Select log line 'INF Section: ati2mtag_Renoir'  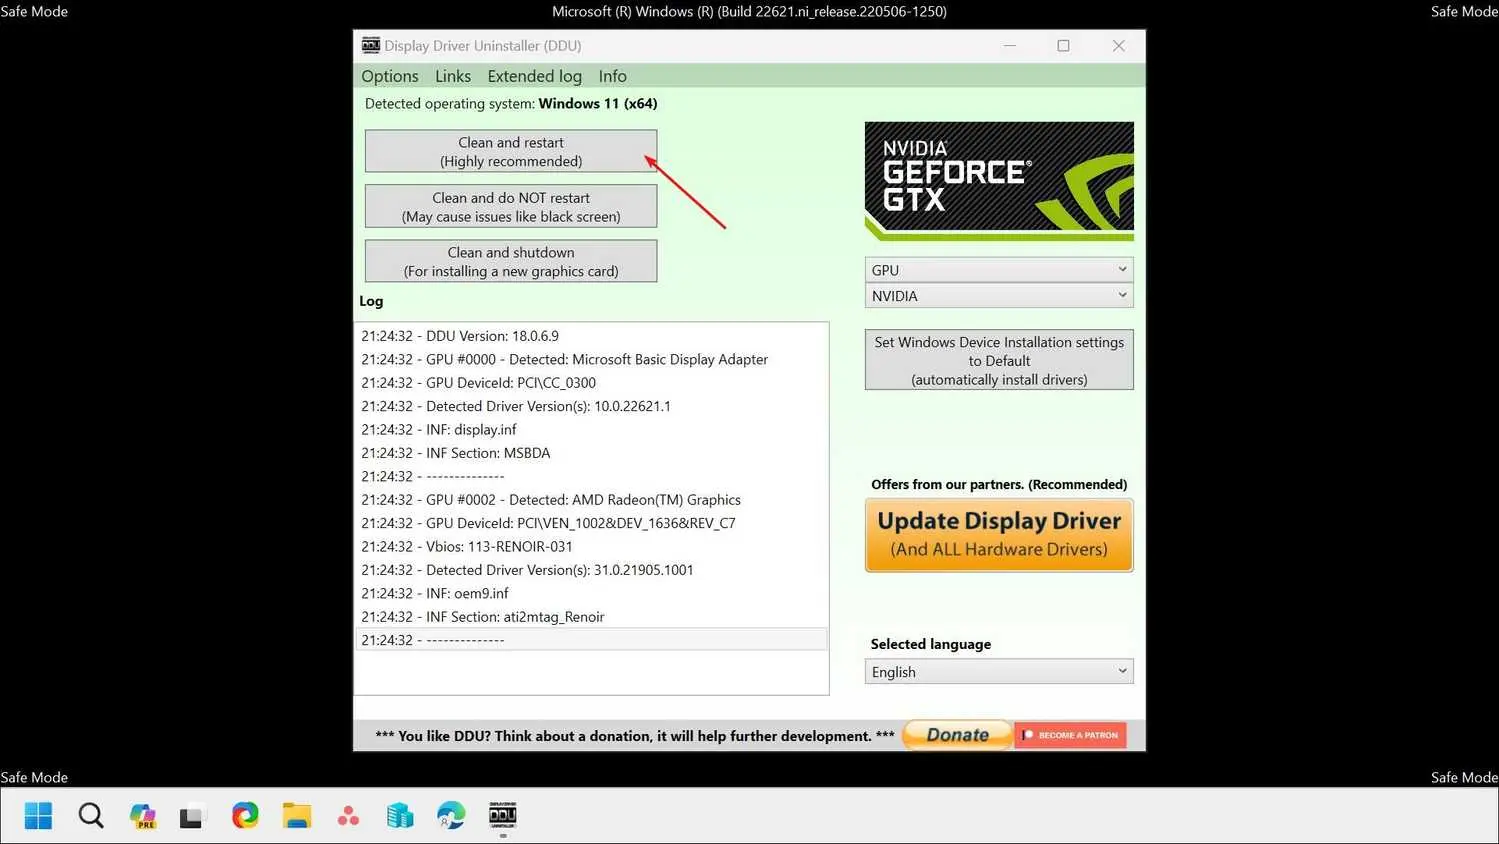point(591,617)
